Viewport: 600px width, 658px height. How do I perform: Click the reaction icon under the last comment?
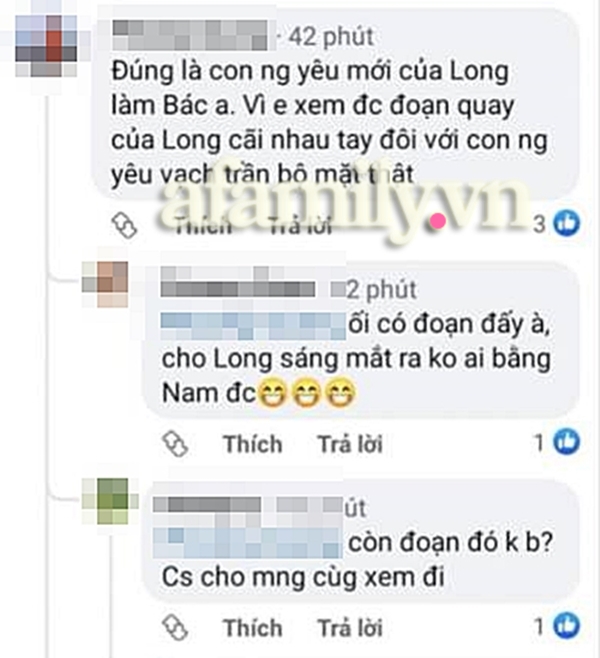175,628
